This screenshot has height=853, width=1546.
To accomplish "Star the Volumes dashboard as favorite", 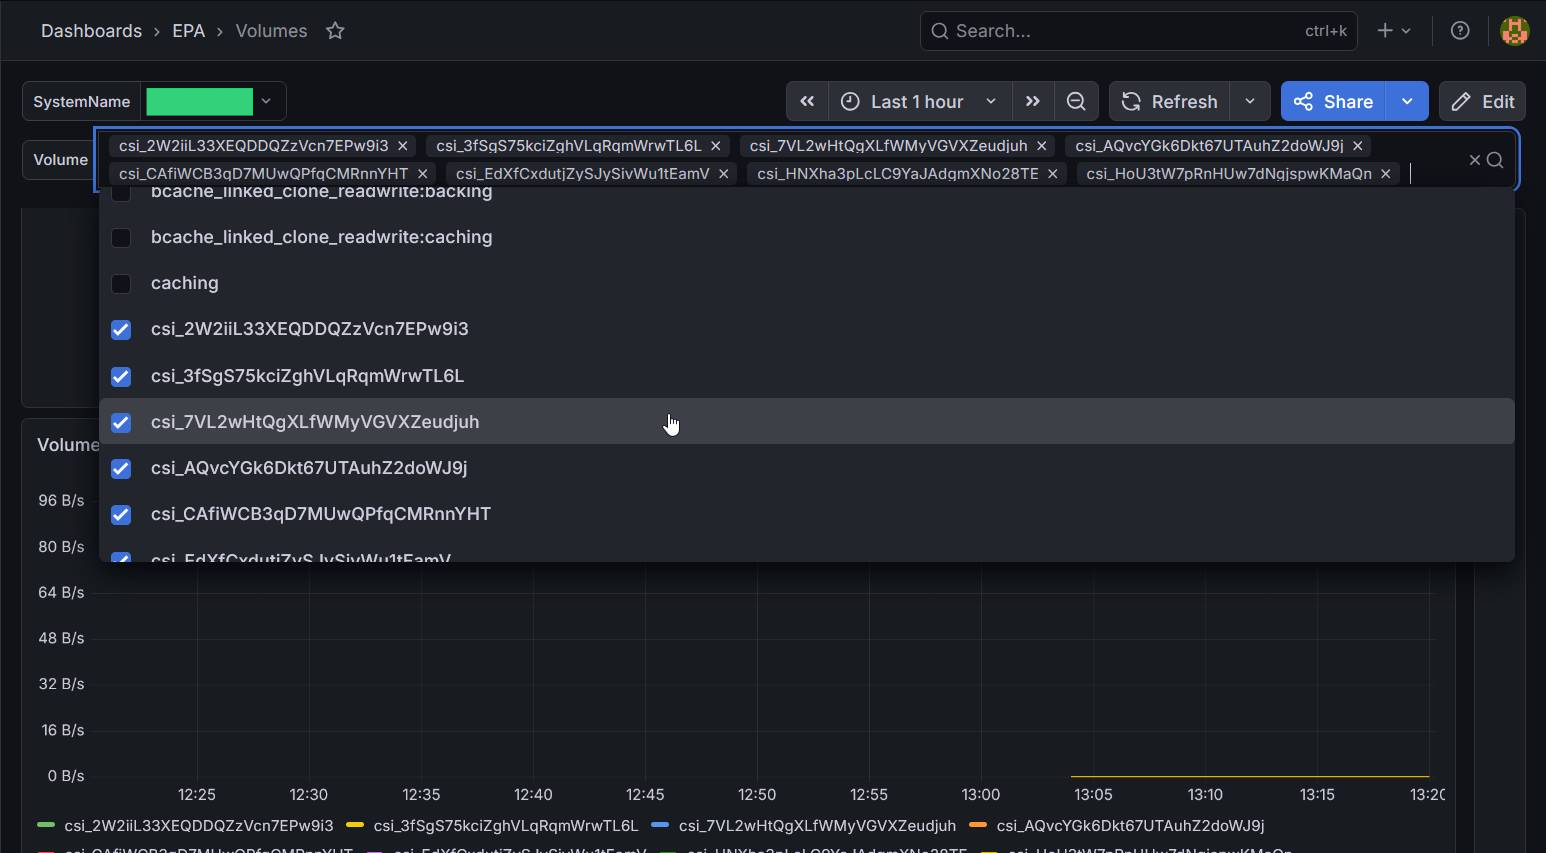I will (x=335, y=31).
